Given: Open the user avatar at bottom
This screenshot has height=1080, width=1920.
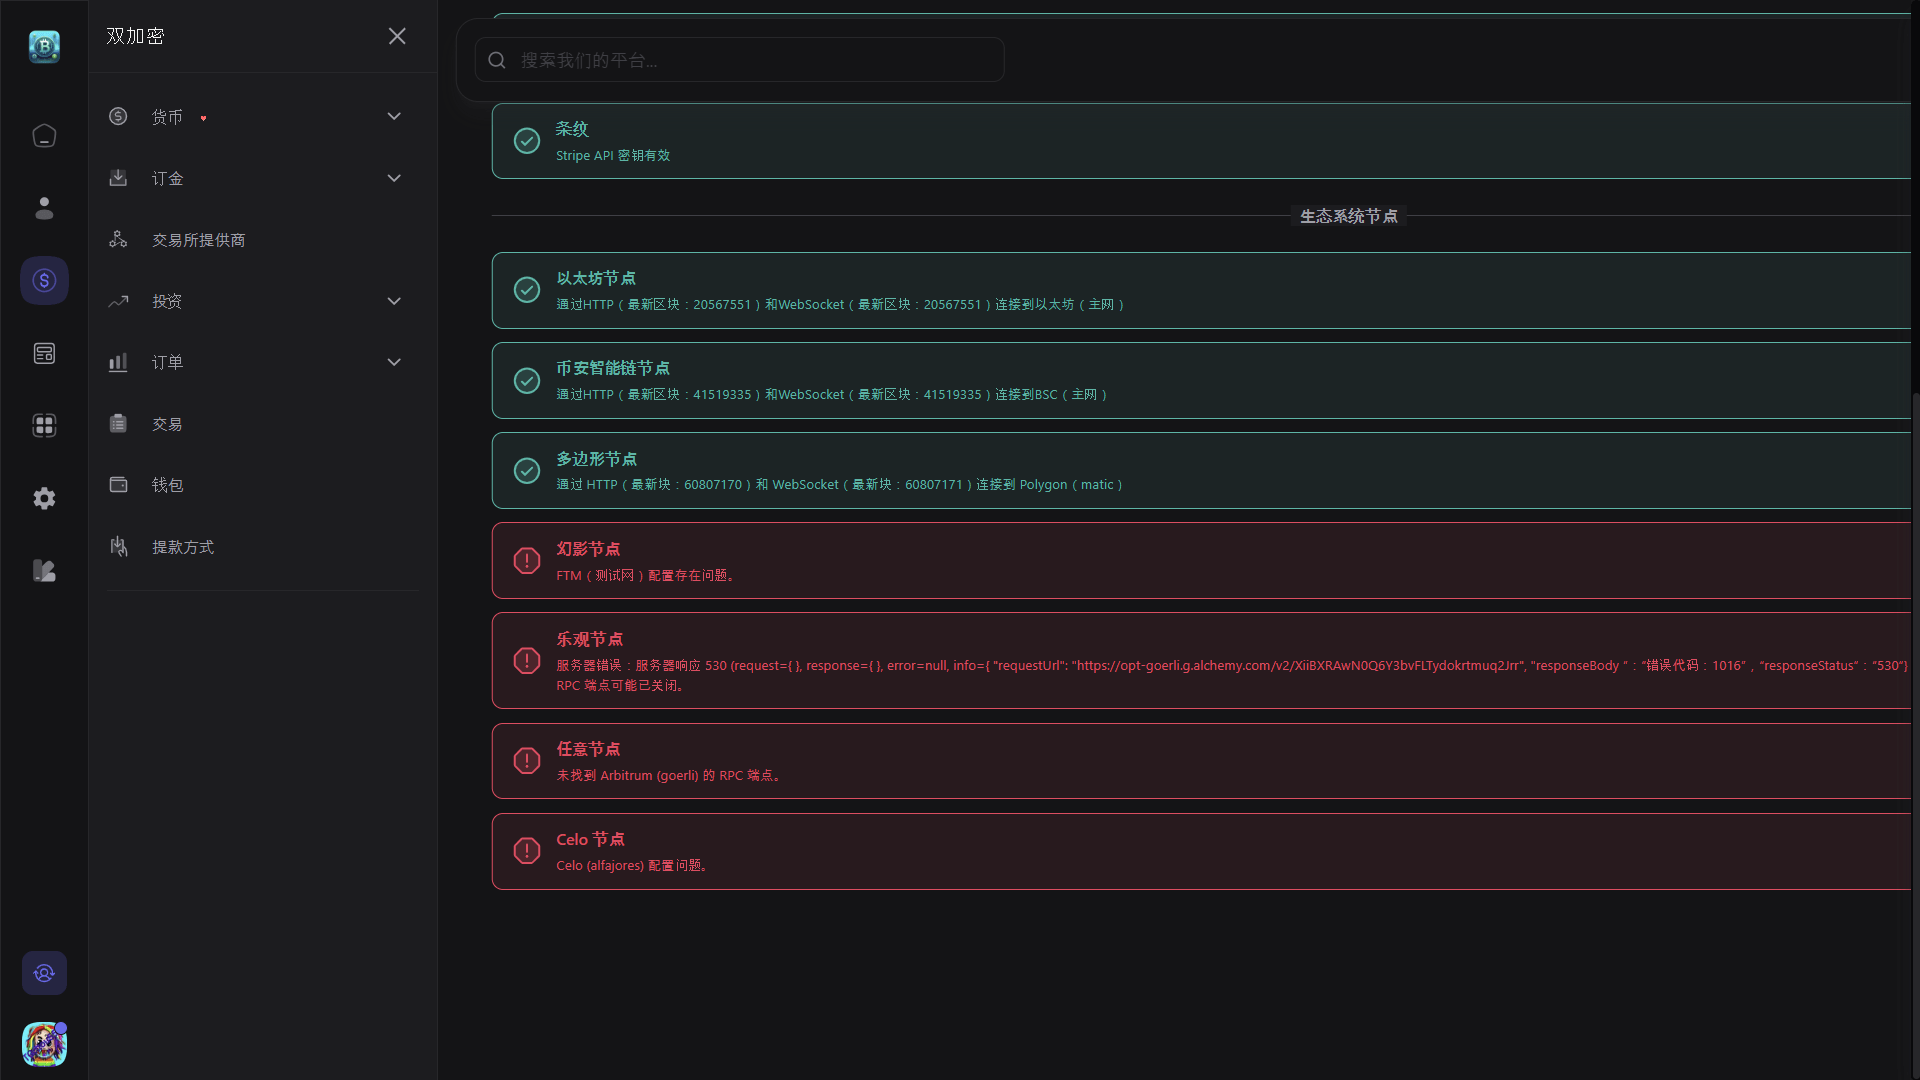Looking at the screenshot, I should coord(44,1044).
